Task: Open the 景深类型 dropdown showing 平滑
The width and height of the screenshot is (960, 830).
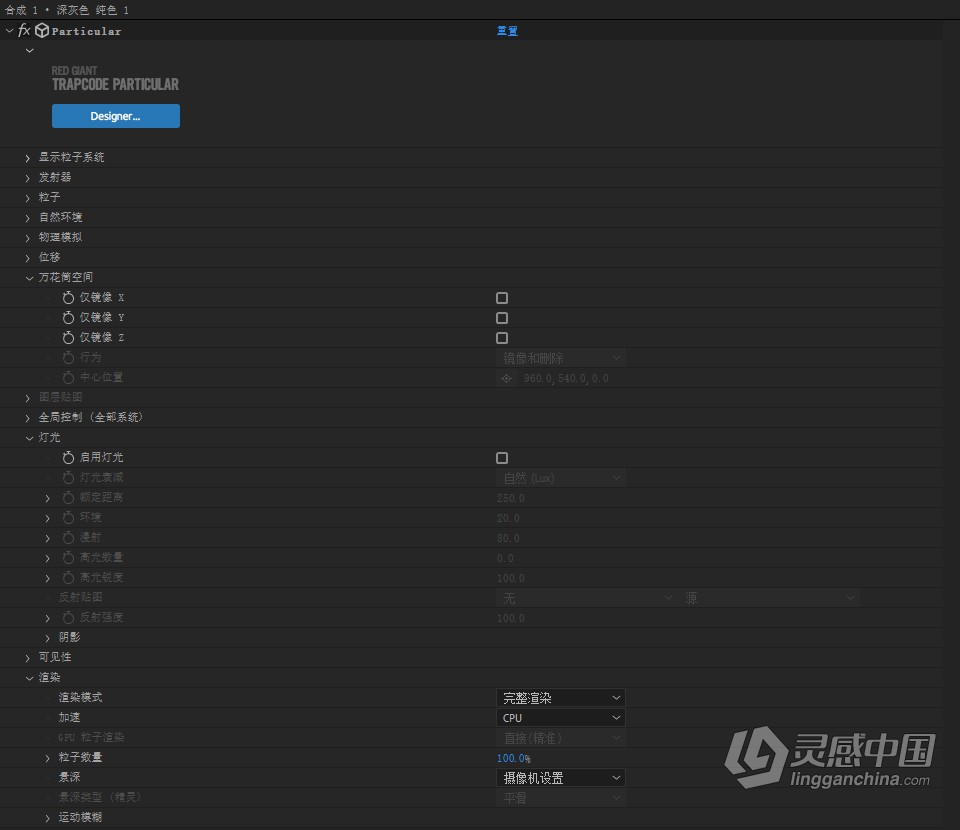Action: 560,798
